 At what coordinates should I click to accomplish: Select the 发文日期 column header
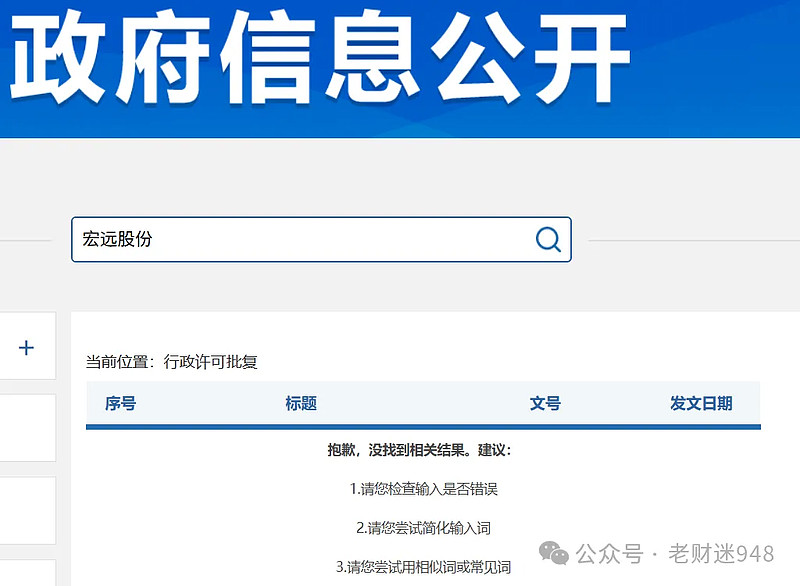click(701, 403)
